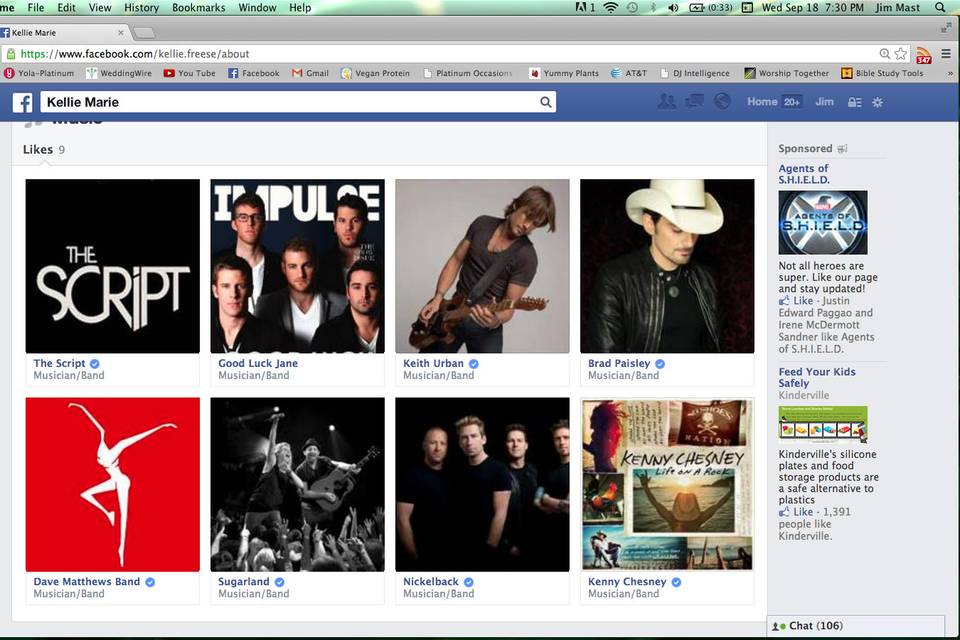Open the Edit menu
The image size is (960, 640).
coord(66,7)
